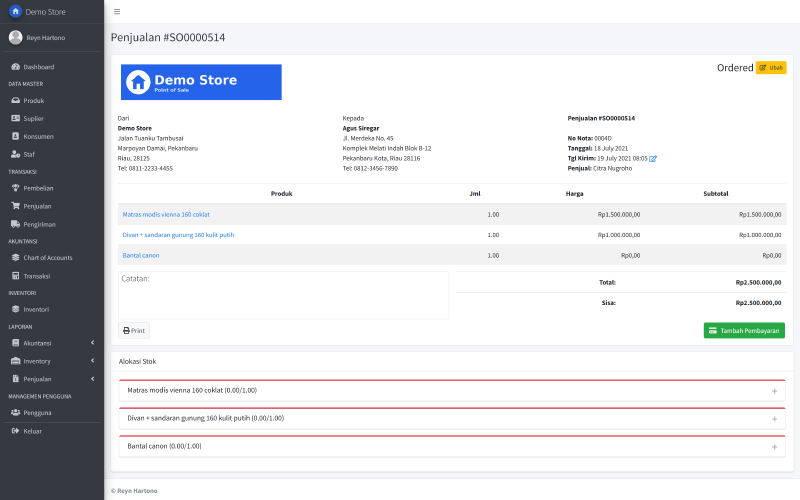Open Reyn Hartono profile name

[x=46, y=38]
